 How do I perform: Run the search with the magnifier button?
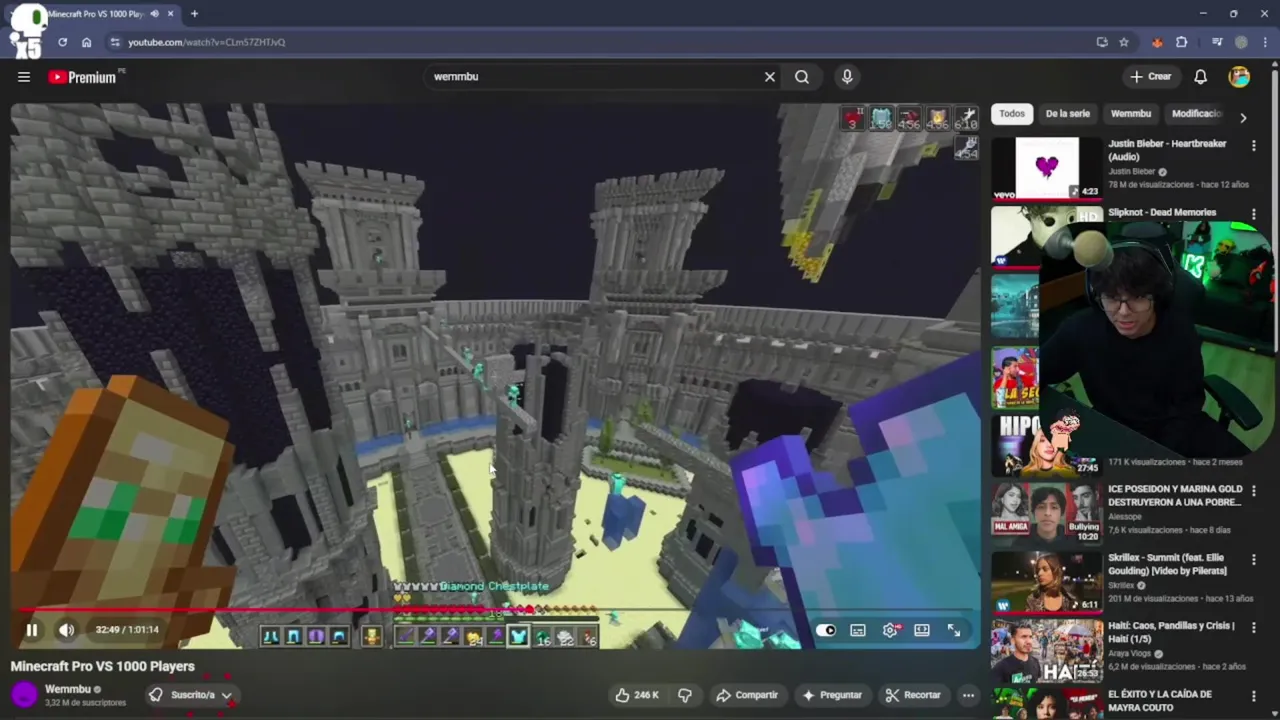802,77
